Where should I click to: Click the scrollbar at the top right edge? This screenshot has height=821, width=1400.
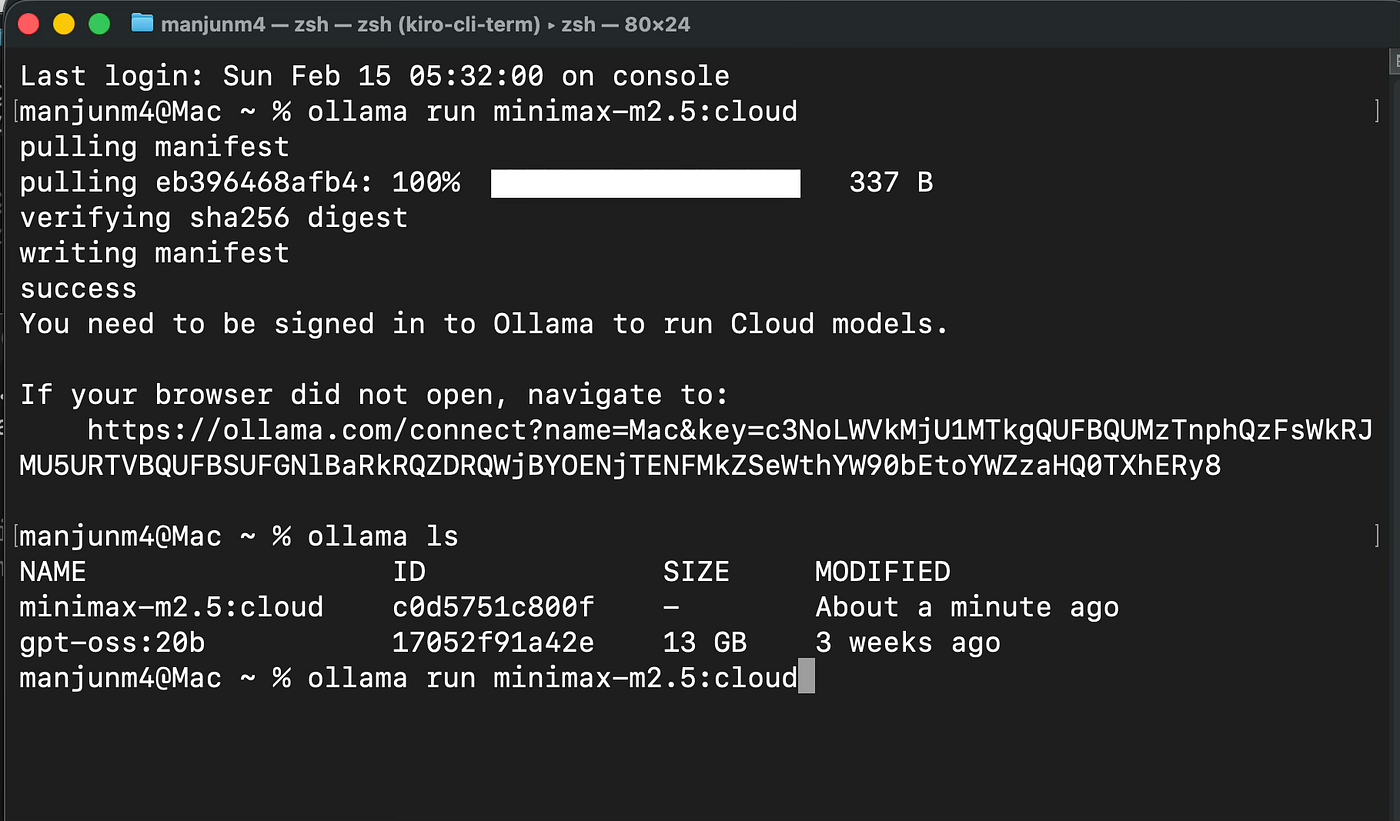1394,62
